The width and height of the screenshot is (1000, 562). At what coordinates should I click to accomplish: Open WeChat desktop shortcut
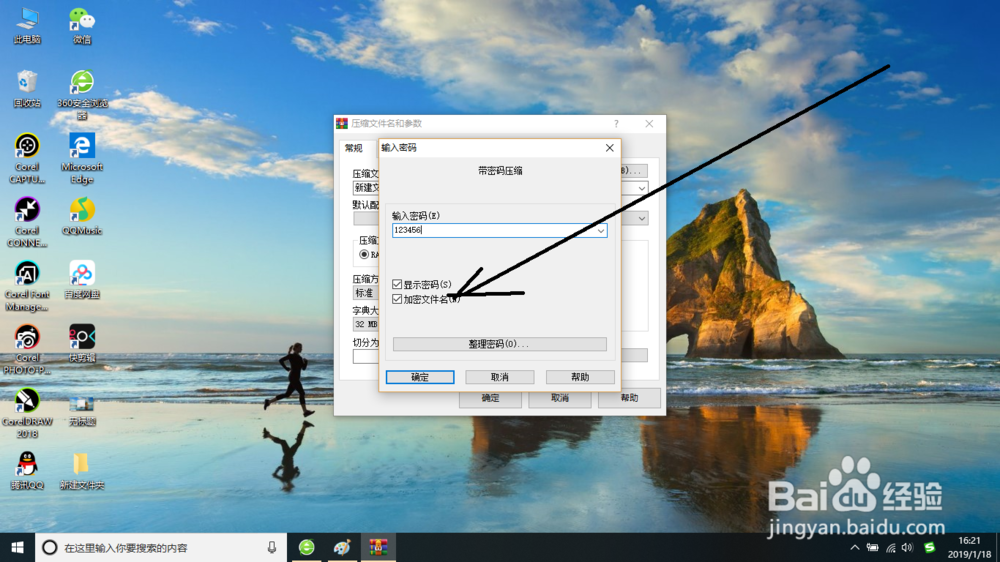[x=82, y=26]
